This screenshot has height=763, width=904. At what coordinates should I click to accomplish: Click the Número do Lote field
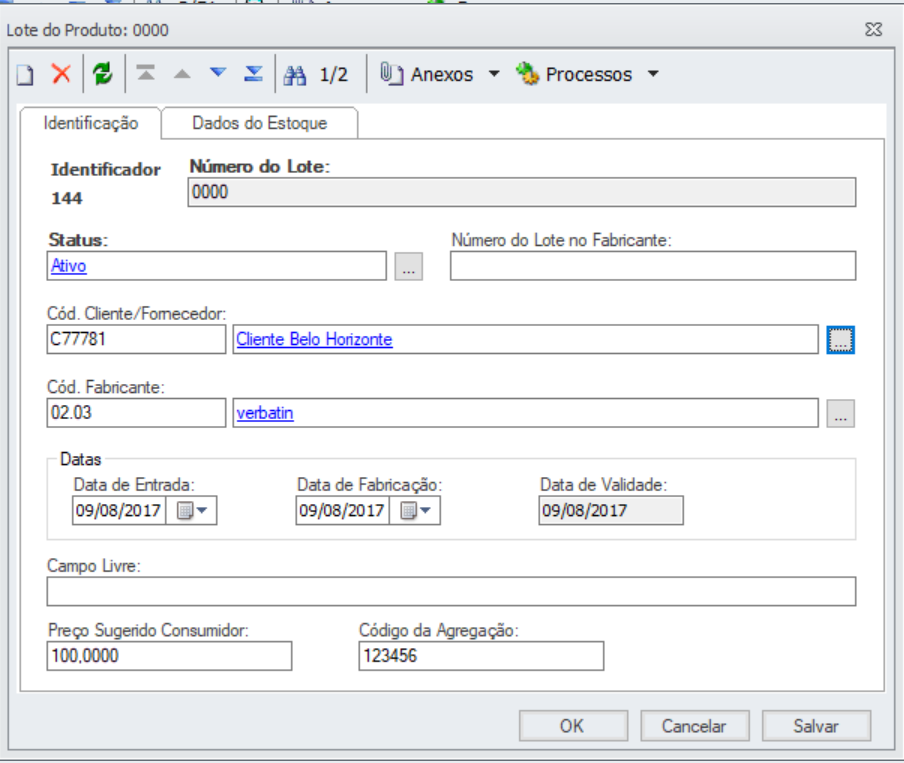click(522, 192)
